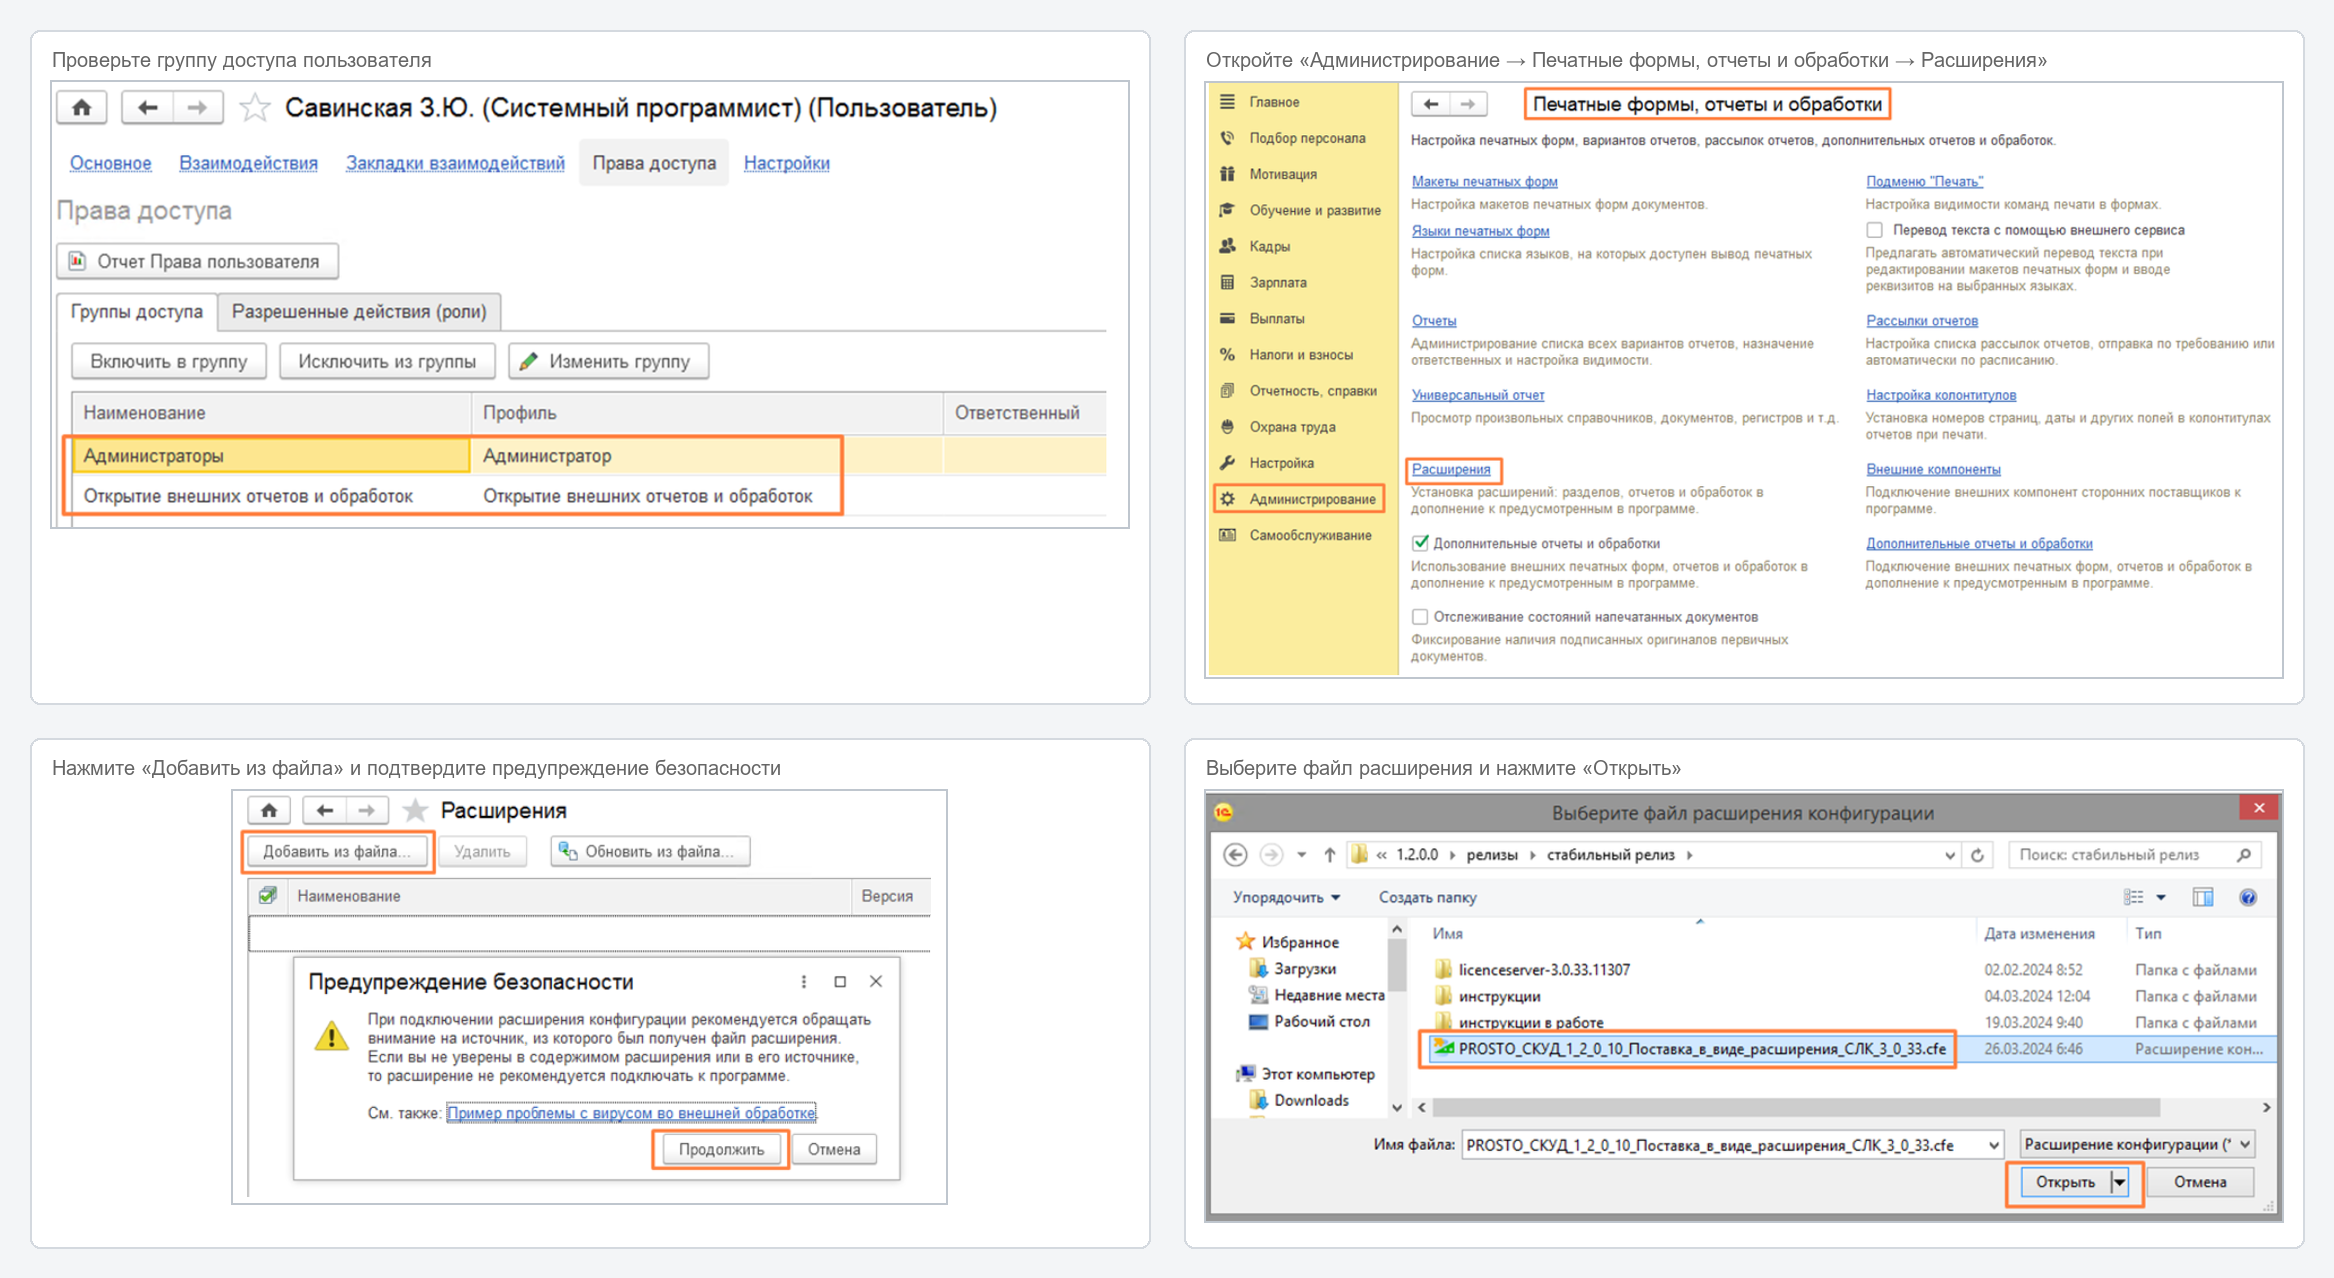The width and height of the screenshot is (2334, 1278).
Task: Select Администраторы access group row
Action: click(x=590, y=456)
